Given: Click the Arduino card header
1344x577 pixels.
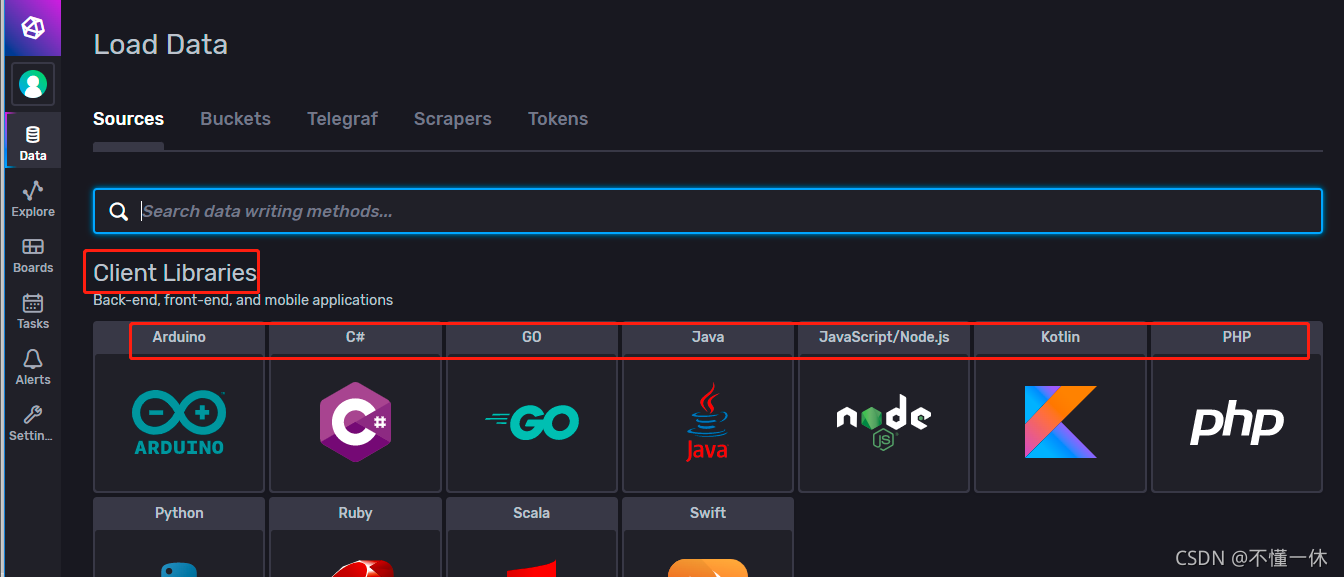Looking at the screenshot, I should 179,337.
